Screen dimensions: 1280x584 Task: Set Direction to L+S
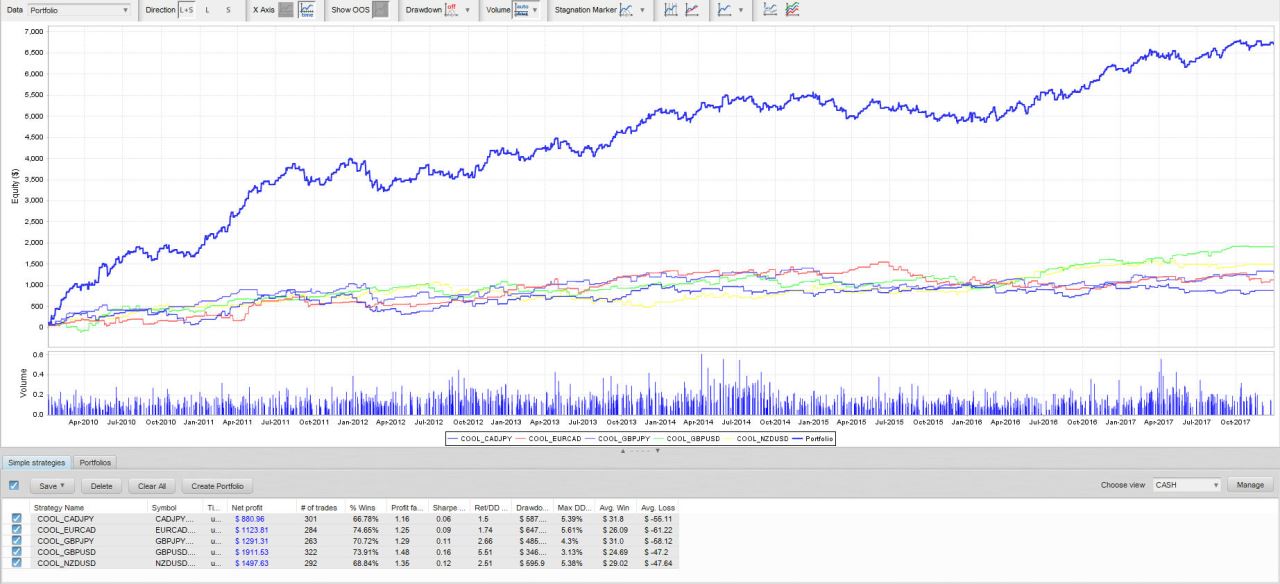(186, 10)
